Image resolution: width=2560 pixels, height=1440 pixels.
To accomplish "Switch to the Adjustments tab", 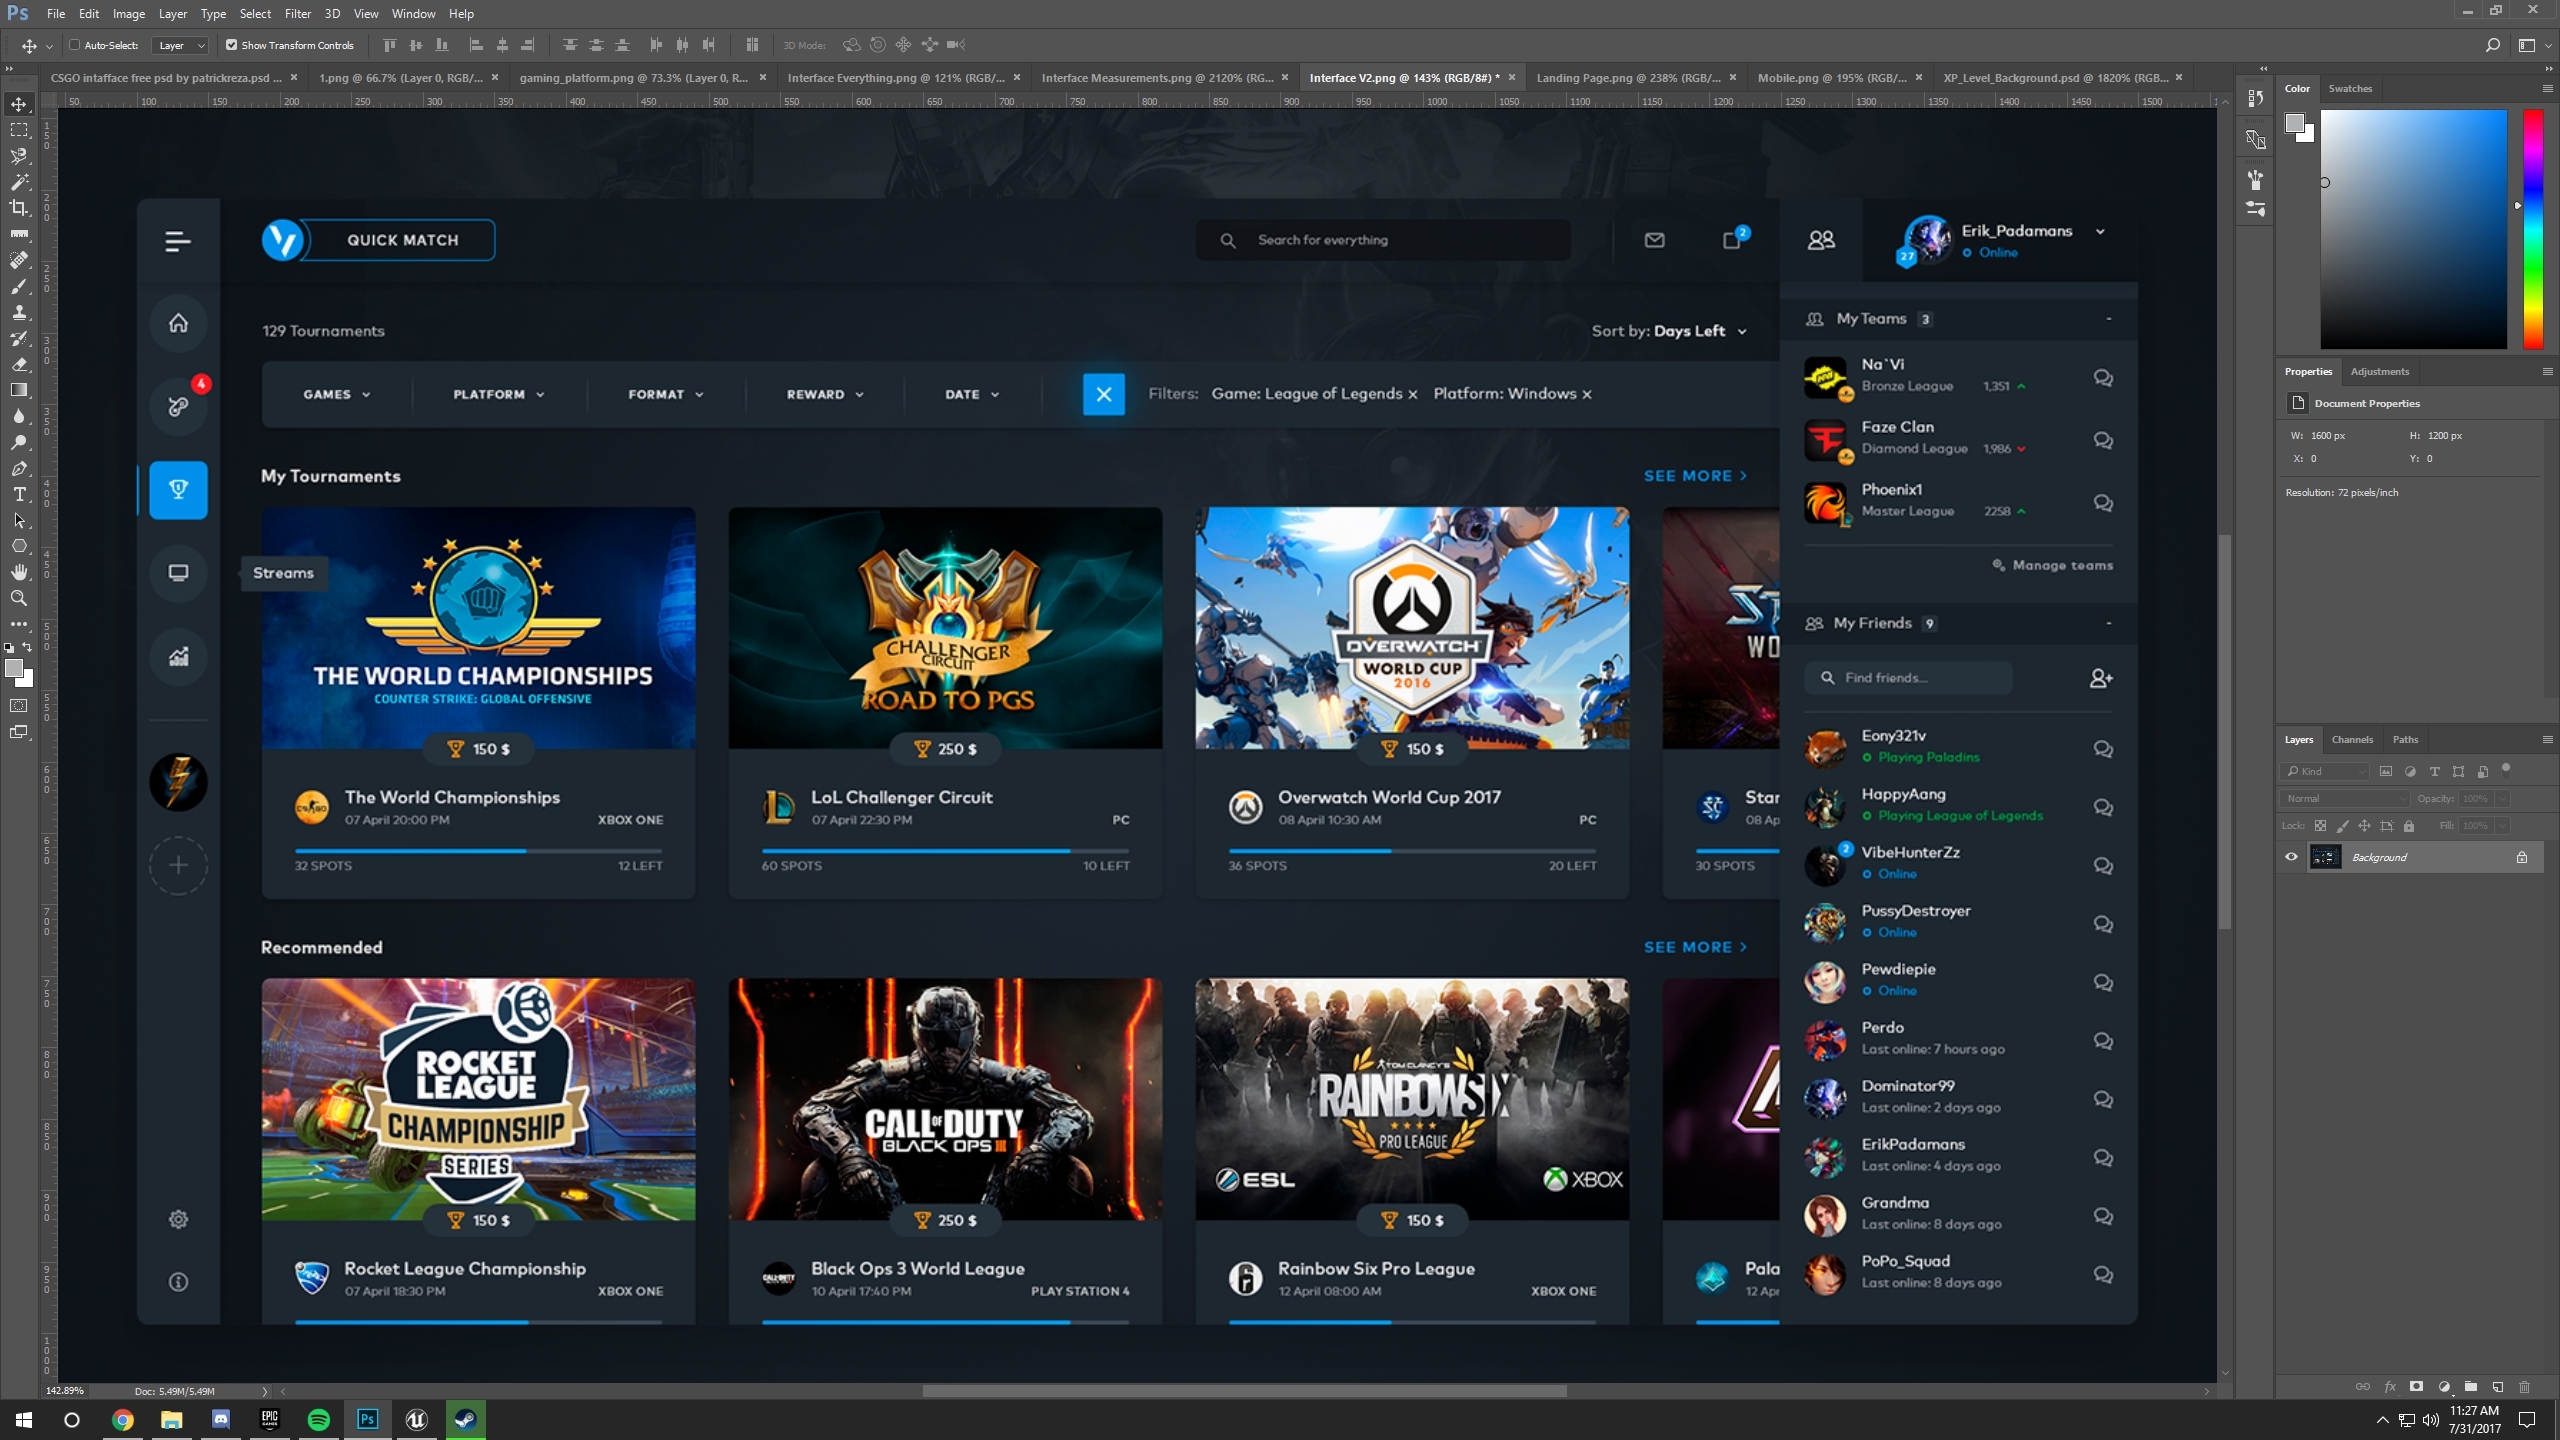I will point(2380,371).
